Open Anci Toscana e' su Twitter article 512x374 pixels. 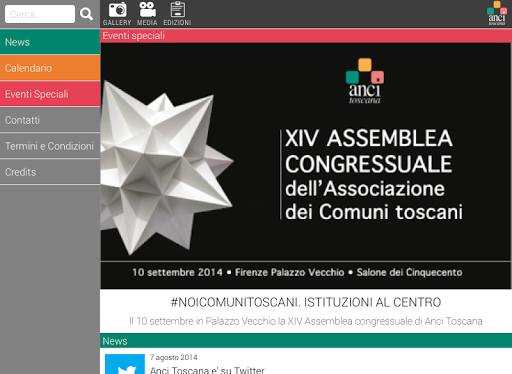click(207, 370)
